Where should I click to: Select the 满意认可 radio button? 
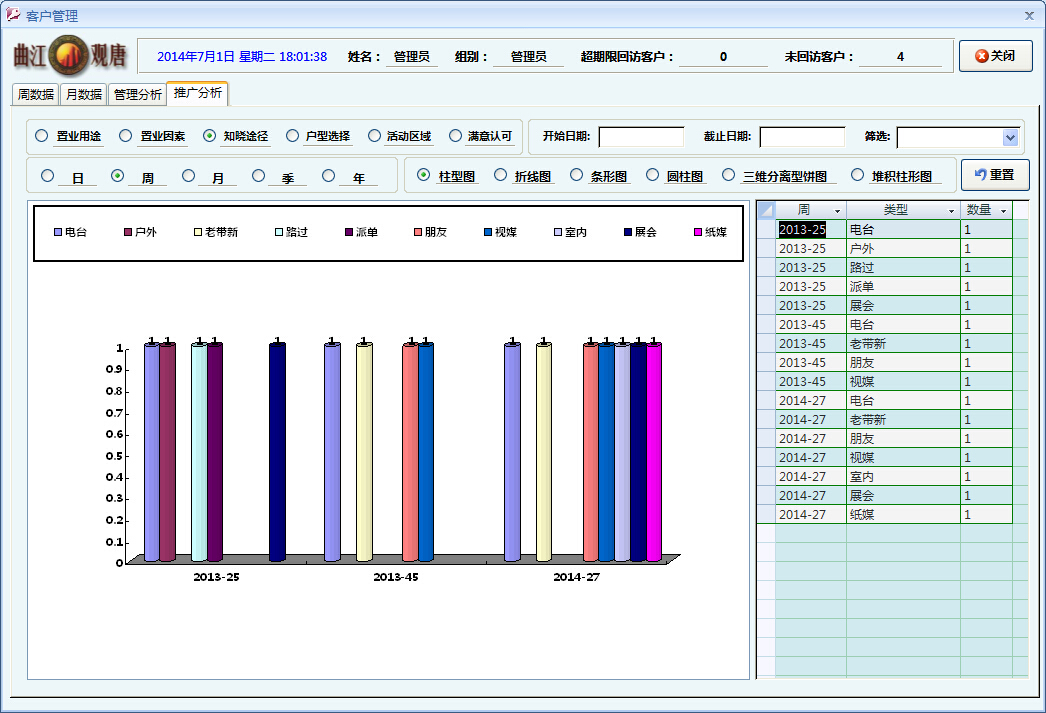[455, 135]
